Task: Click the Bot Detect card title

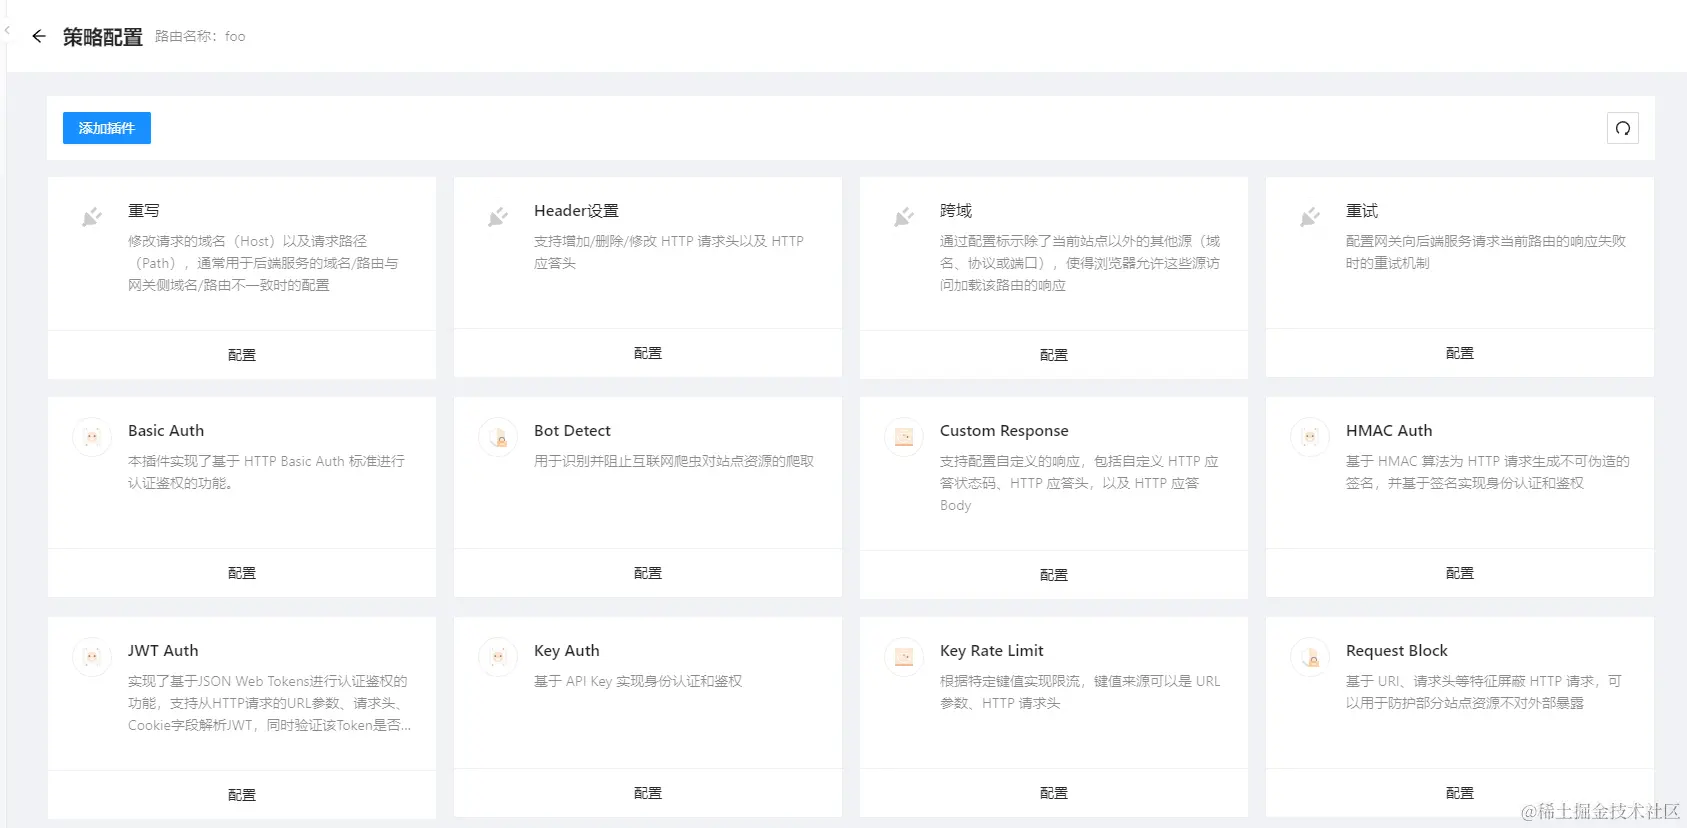Action: tap(572, 431)
